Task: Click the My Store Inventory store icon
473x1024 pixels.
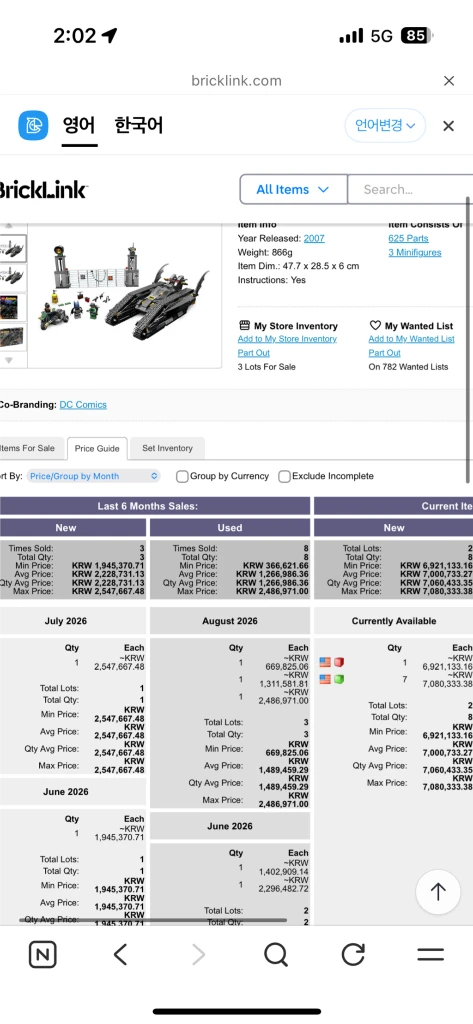Action: coord(245,325)
